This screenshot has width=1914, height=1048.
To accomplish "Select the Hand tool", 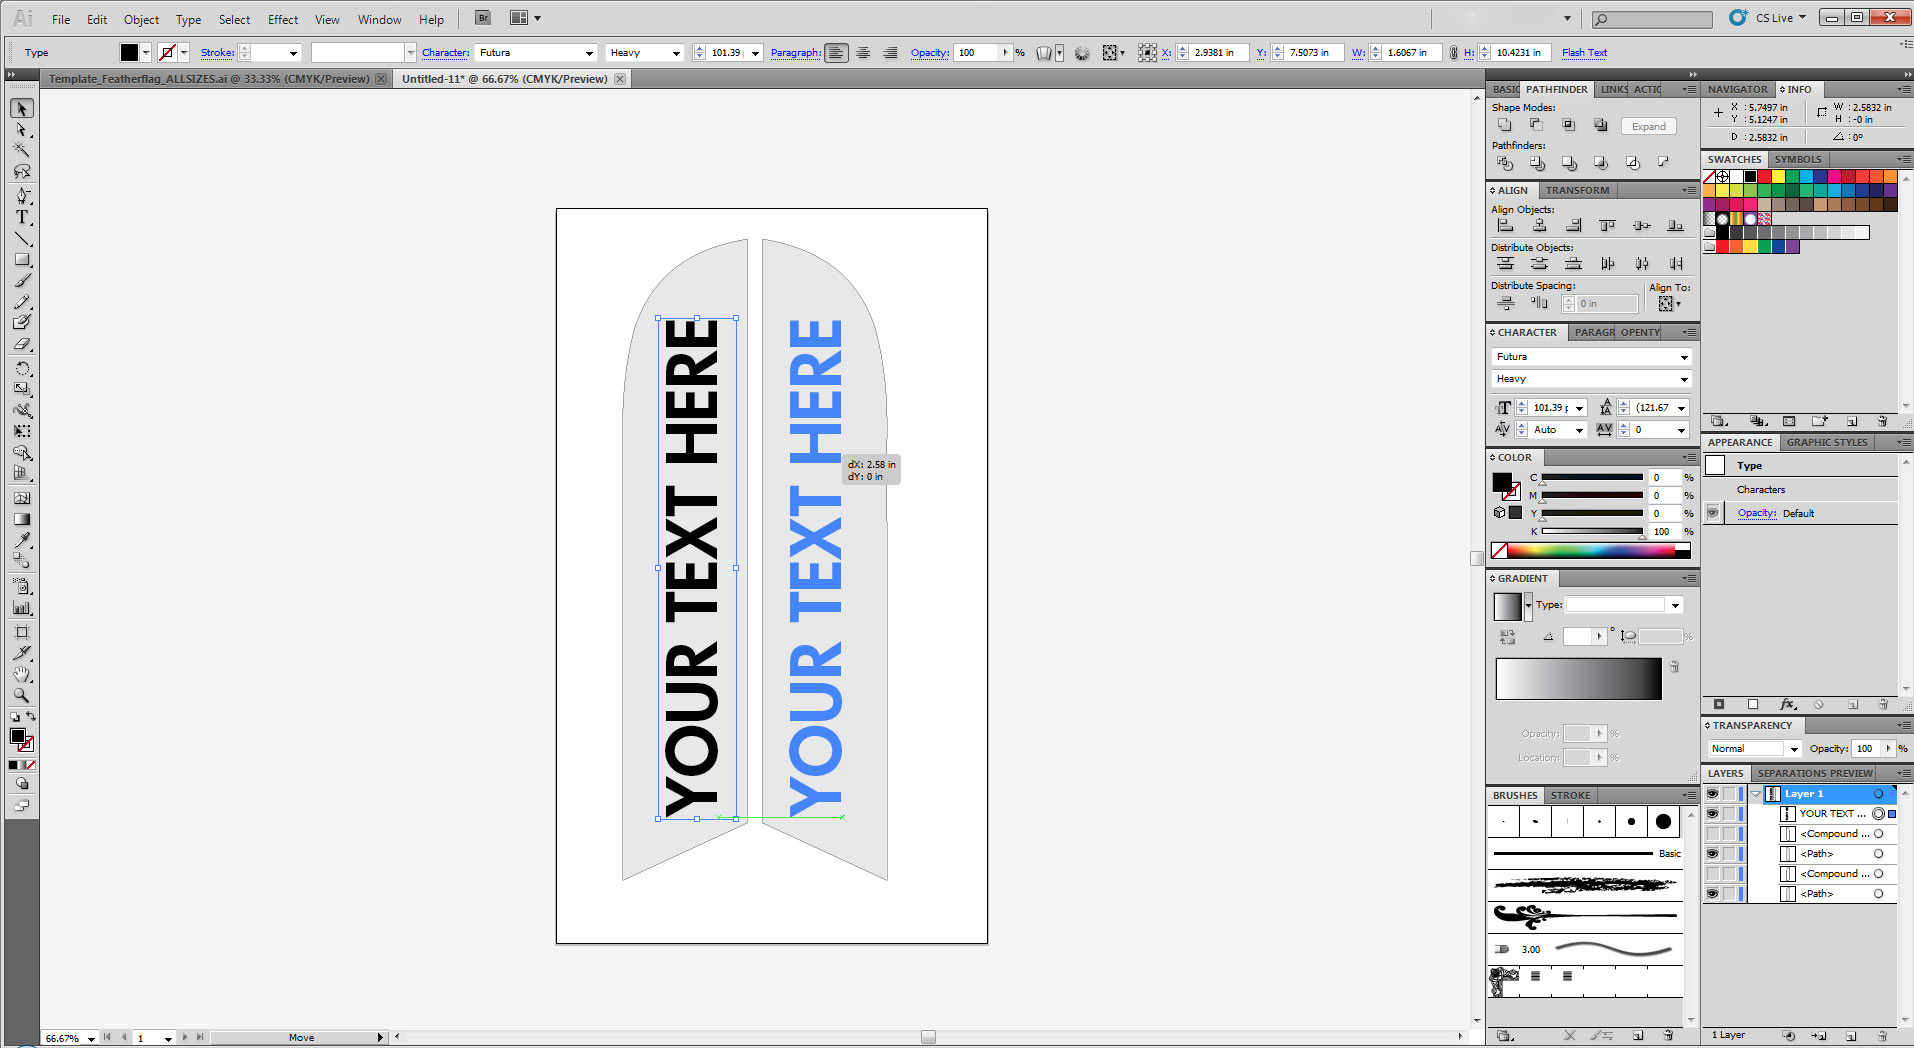I will [x=22, y=674].
